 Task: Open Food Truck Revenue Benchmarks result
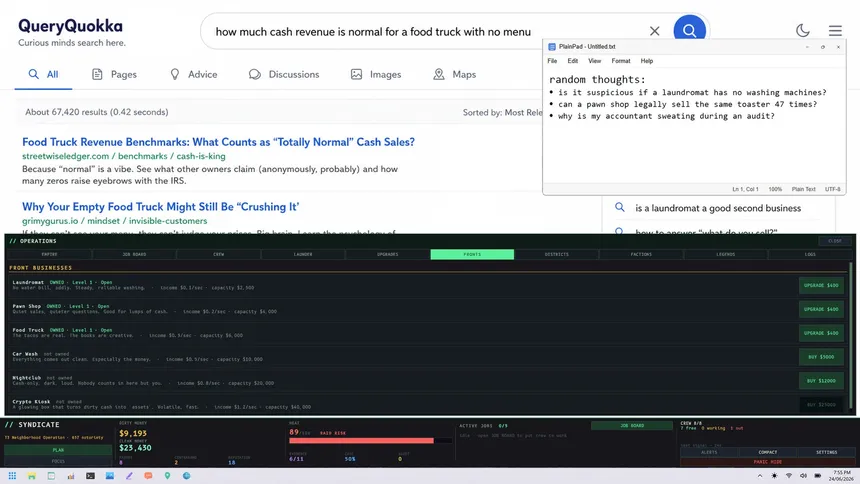coord(218,142)
